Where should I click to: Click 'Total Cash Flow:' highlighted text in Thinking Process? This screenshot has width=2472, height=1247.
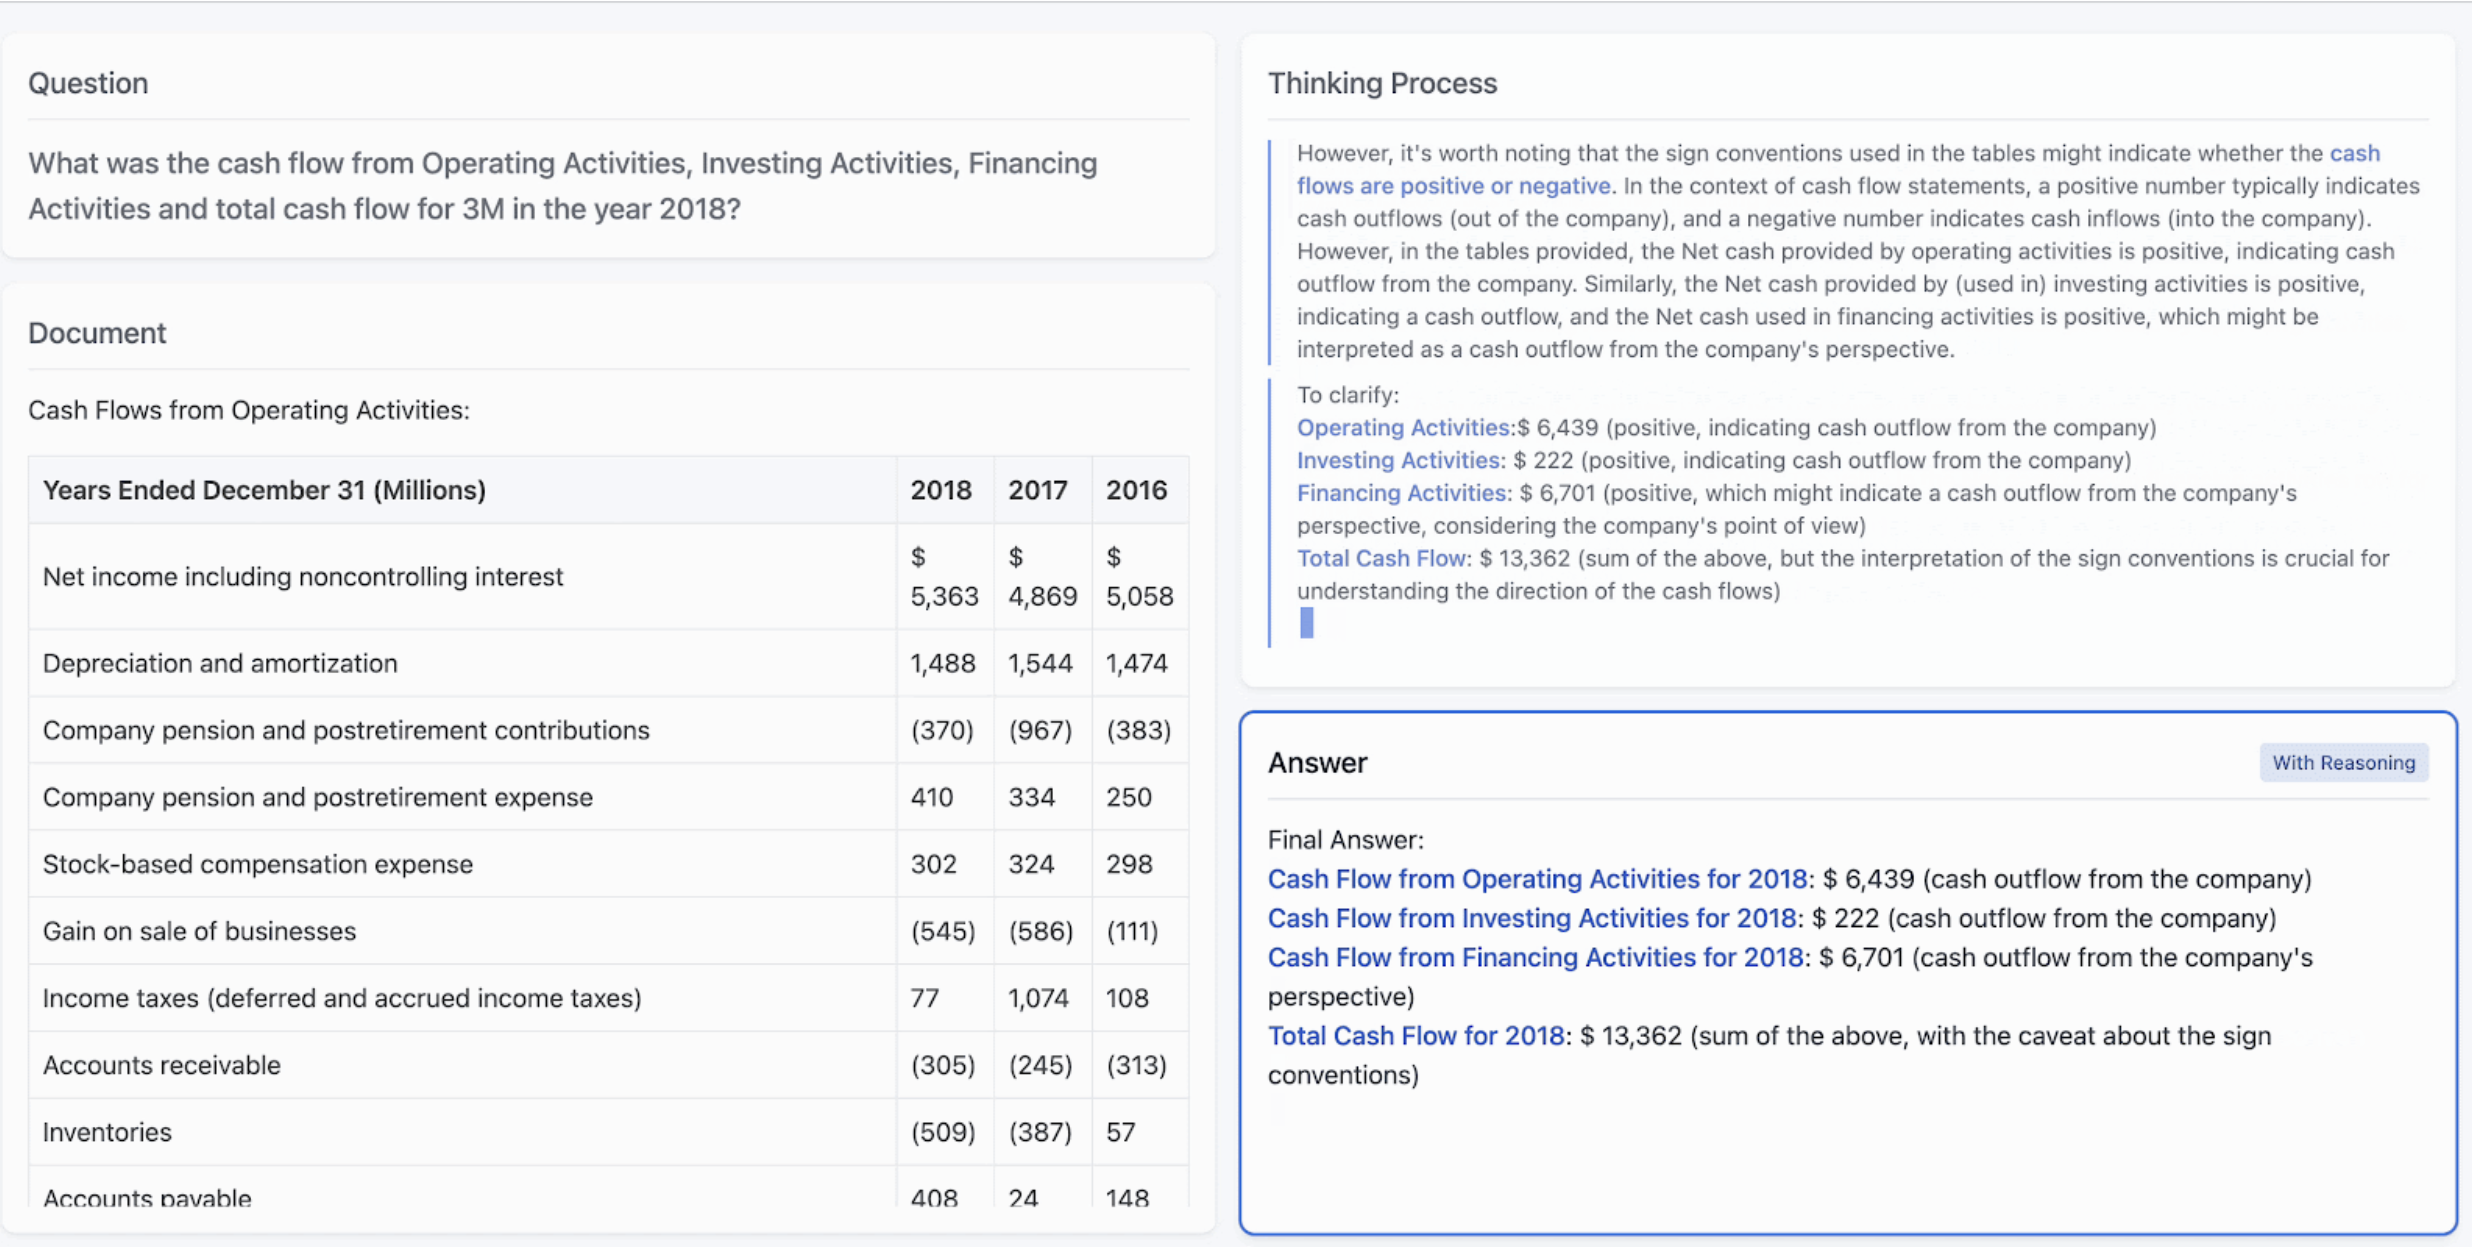point(1383,559)
